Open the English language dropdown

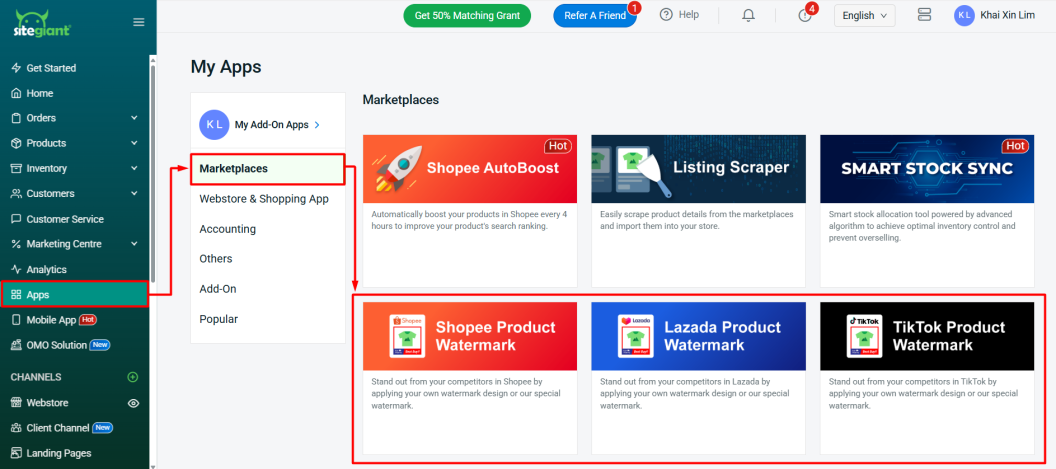[x=865, y=15]
